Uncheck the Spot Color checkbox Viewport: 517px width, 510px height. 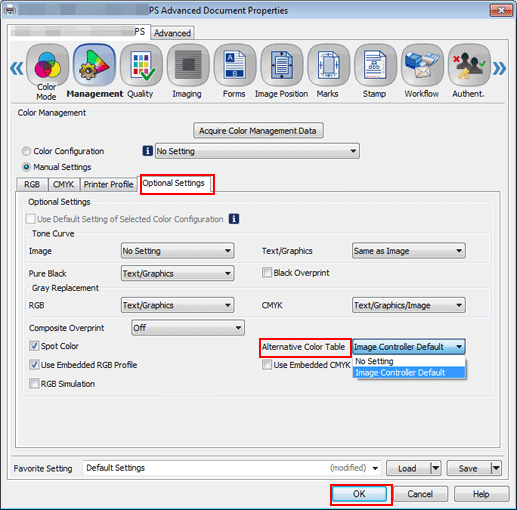pyautogui.click(x=34, y=346)
